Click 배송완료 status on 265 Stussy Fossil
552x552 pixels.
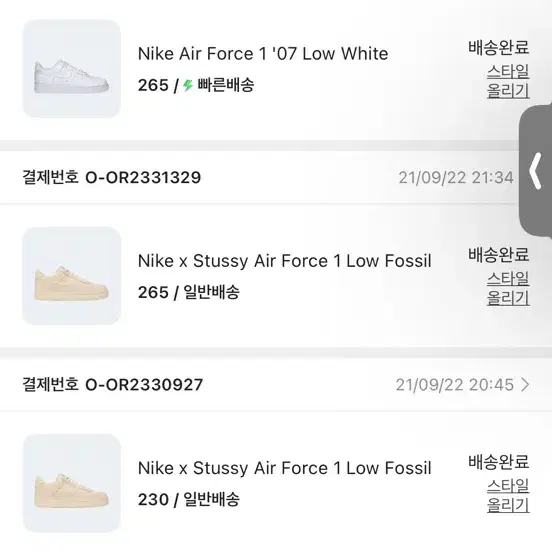(498, 255)
